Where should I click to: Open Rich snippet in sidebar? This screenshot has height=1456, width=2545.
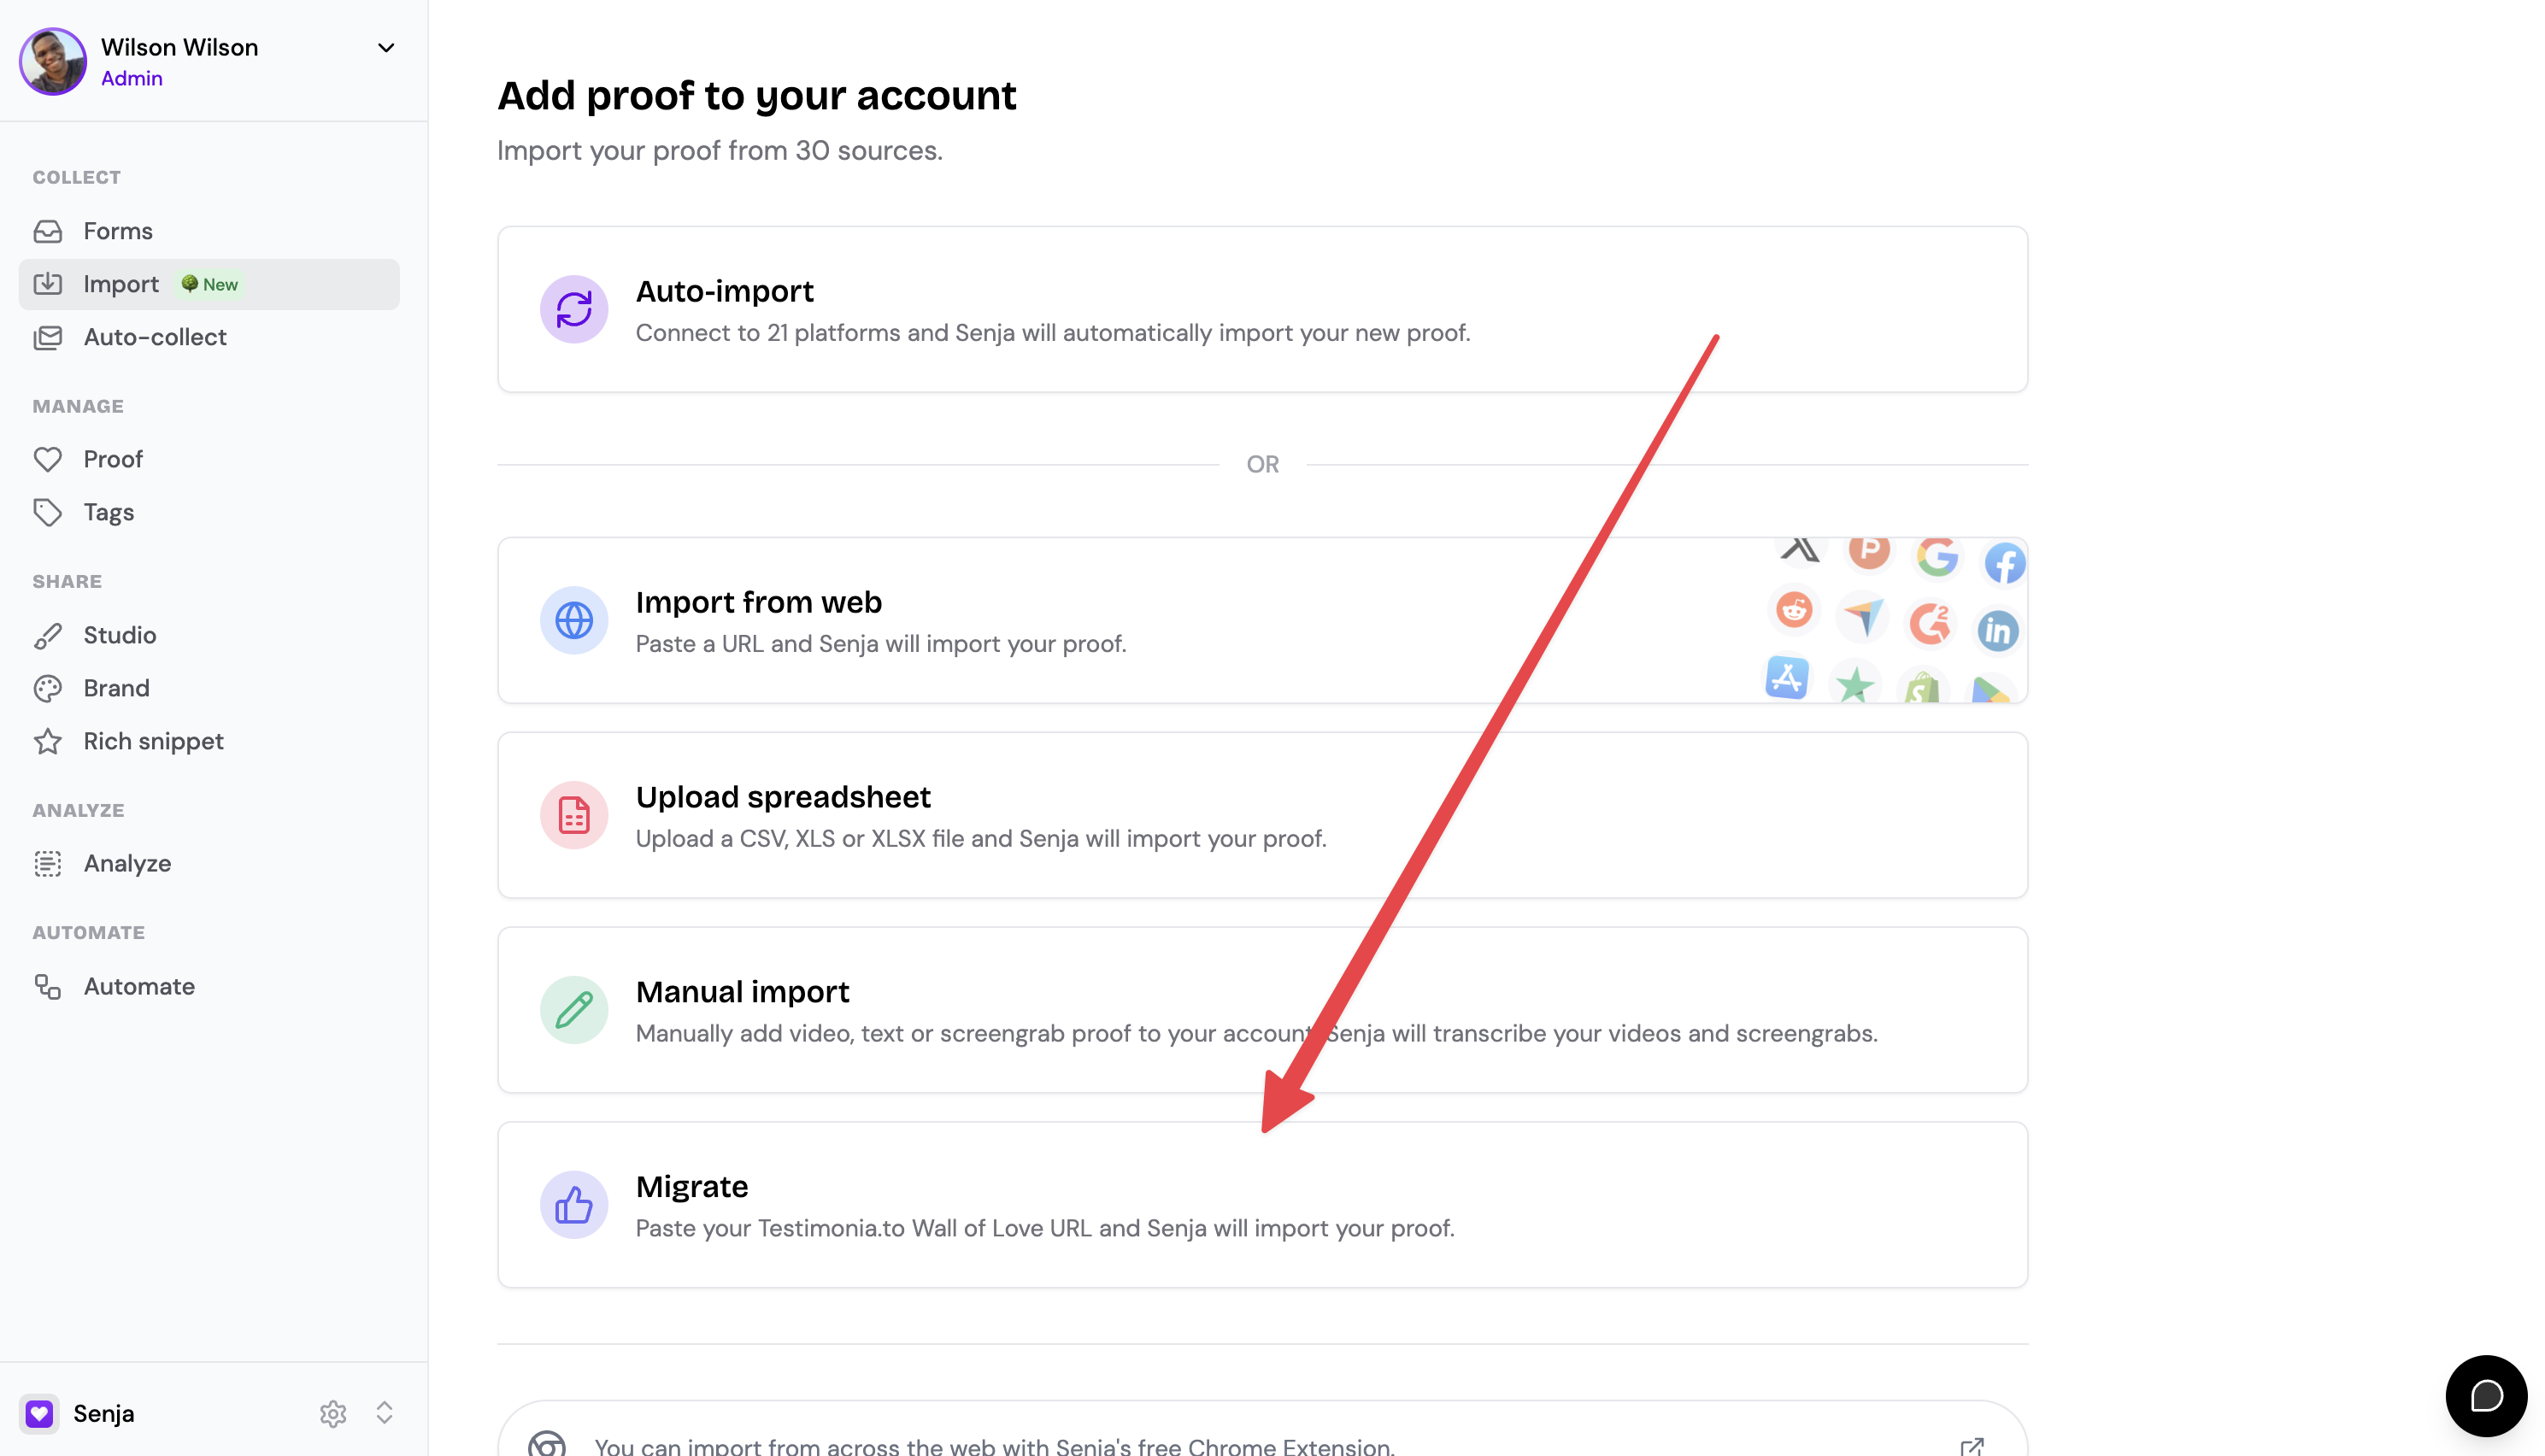[209, 741]
